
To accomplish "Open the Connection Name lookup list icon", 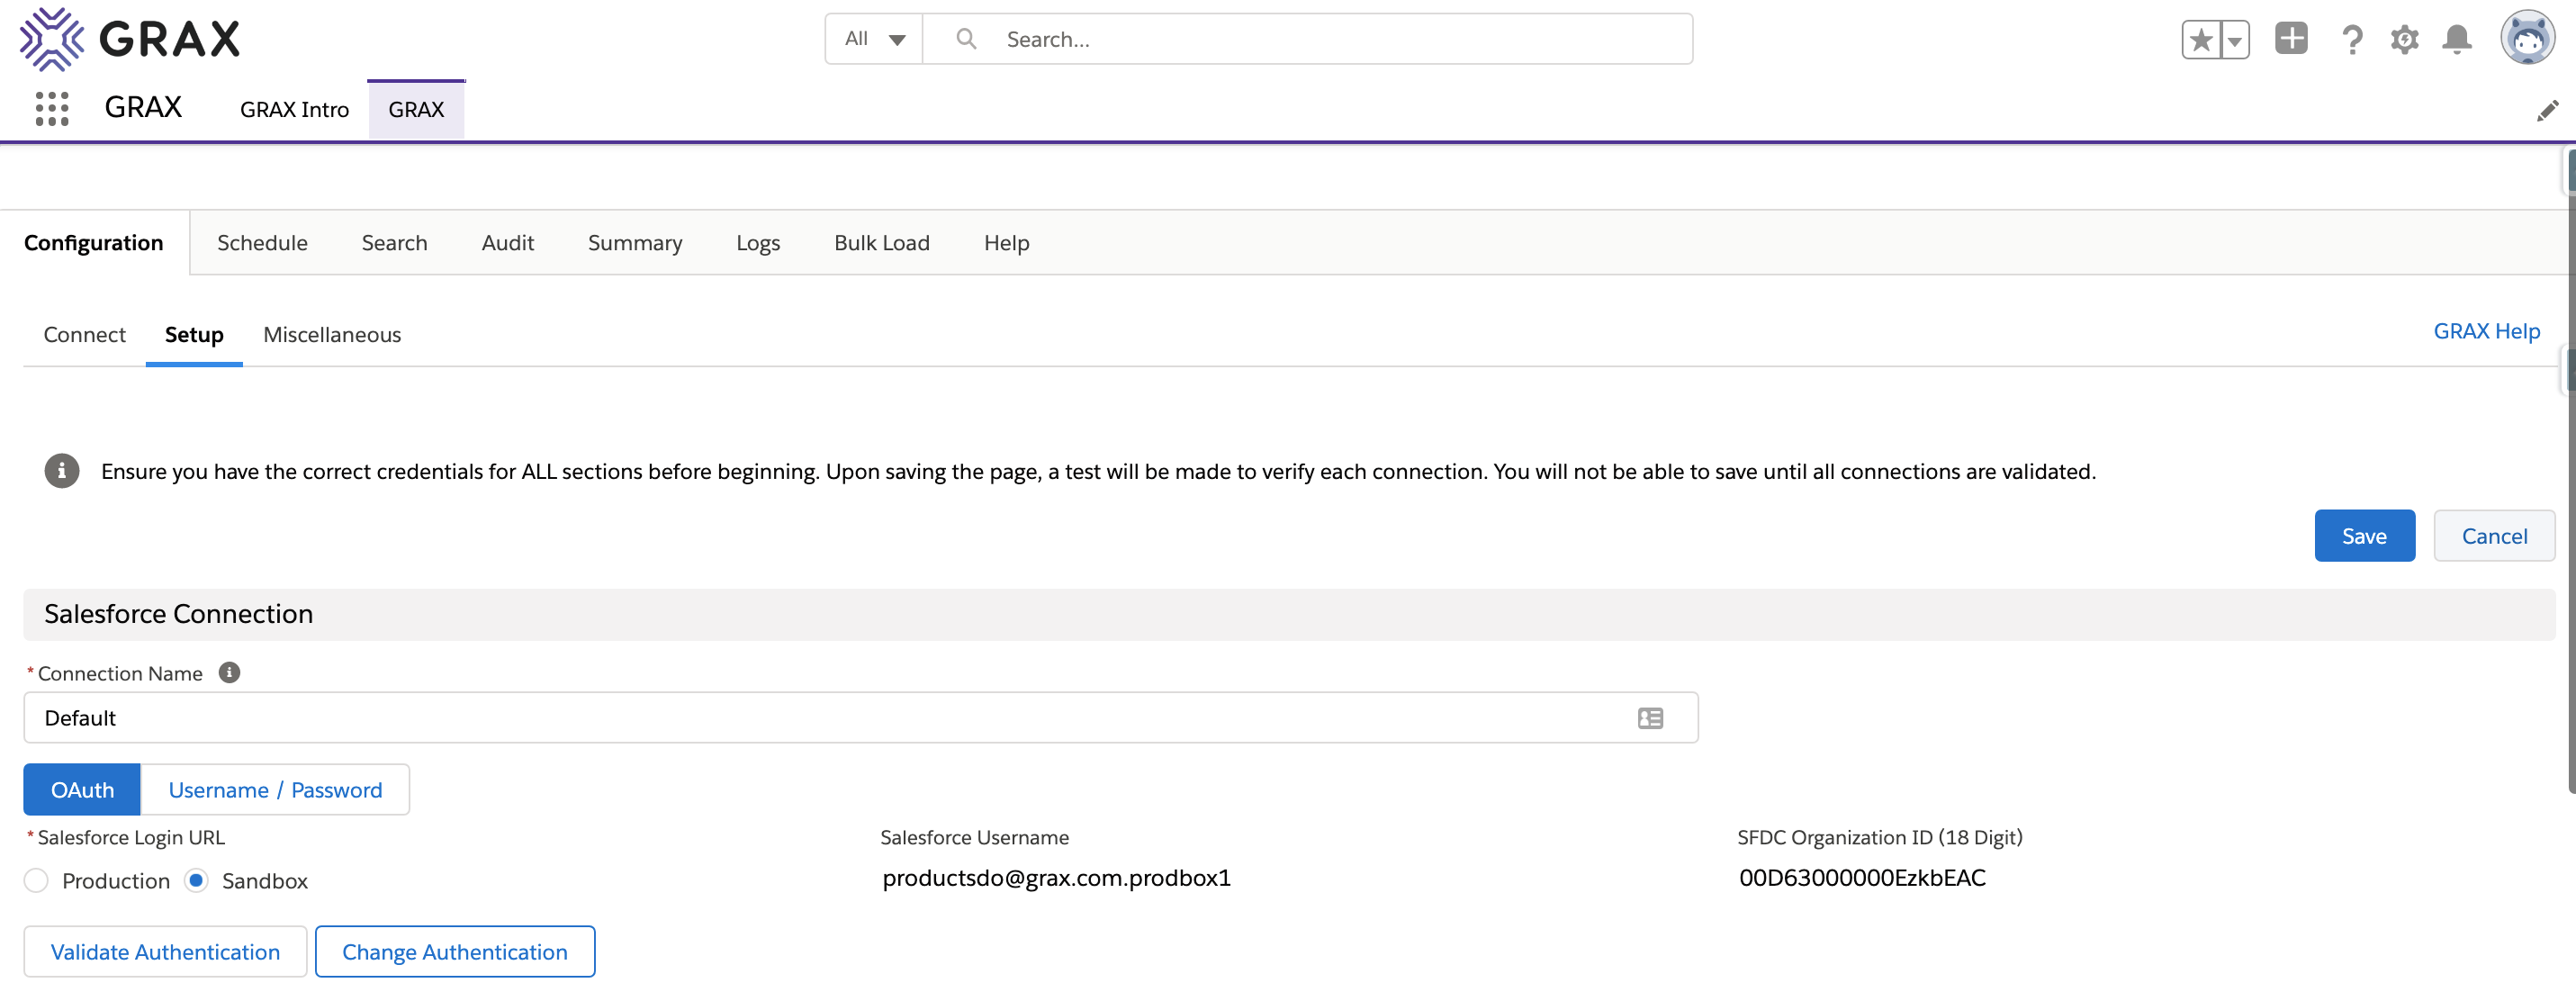I will 1650,718.
